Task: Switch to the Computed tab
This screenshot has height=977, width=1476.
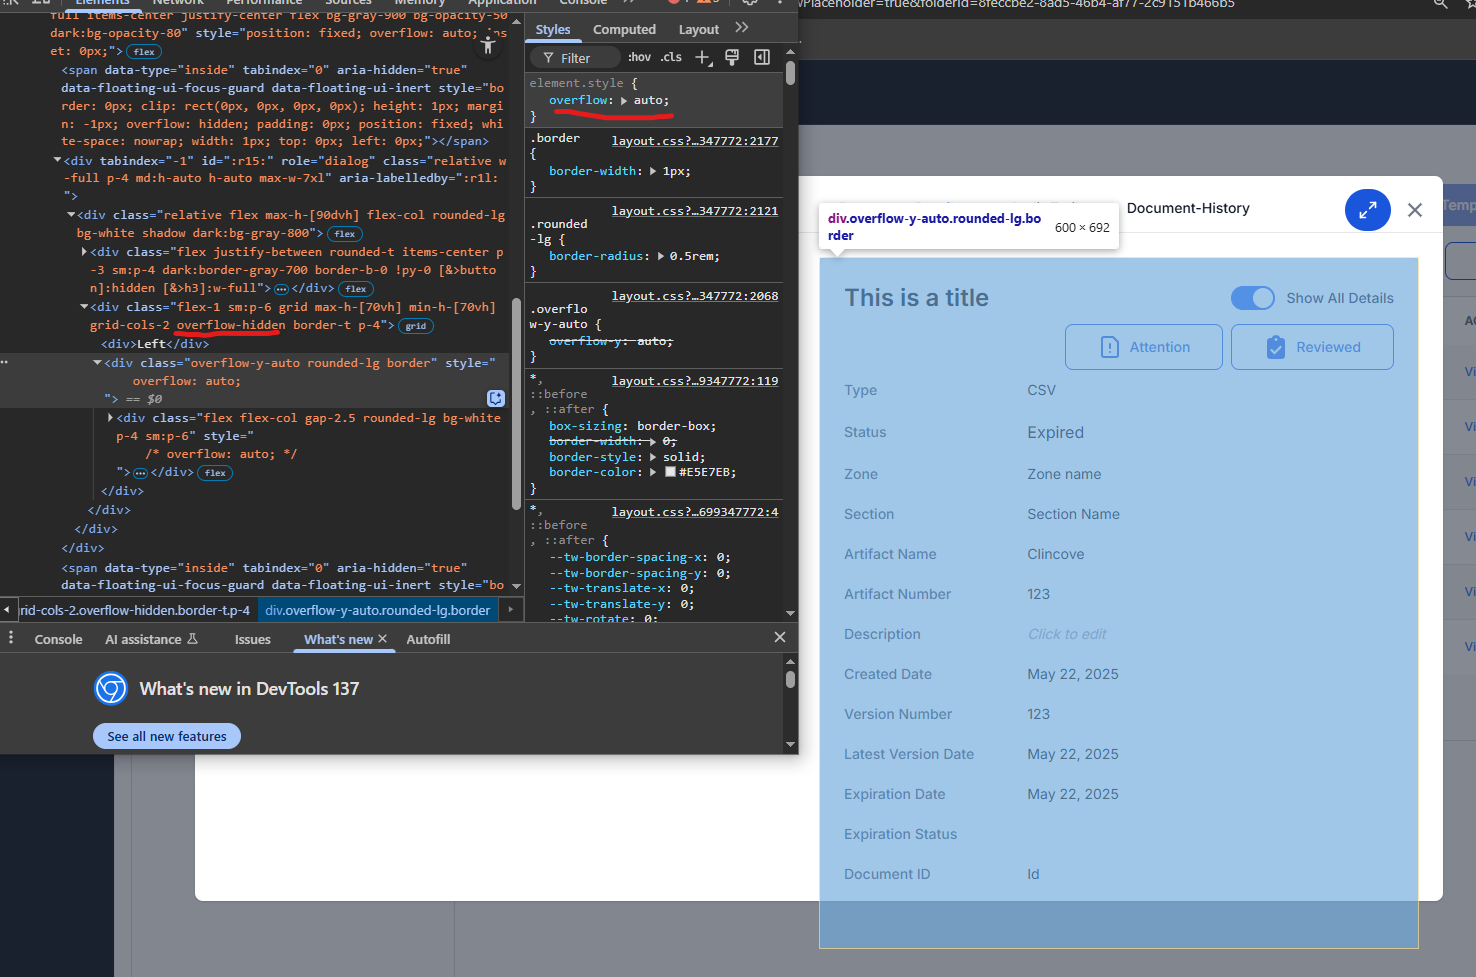Action: point(625,30)
